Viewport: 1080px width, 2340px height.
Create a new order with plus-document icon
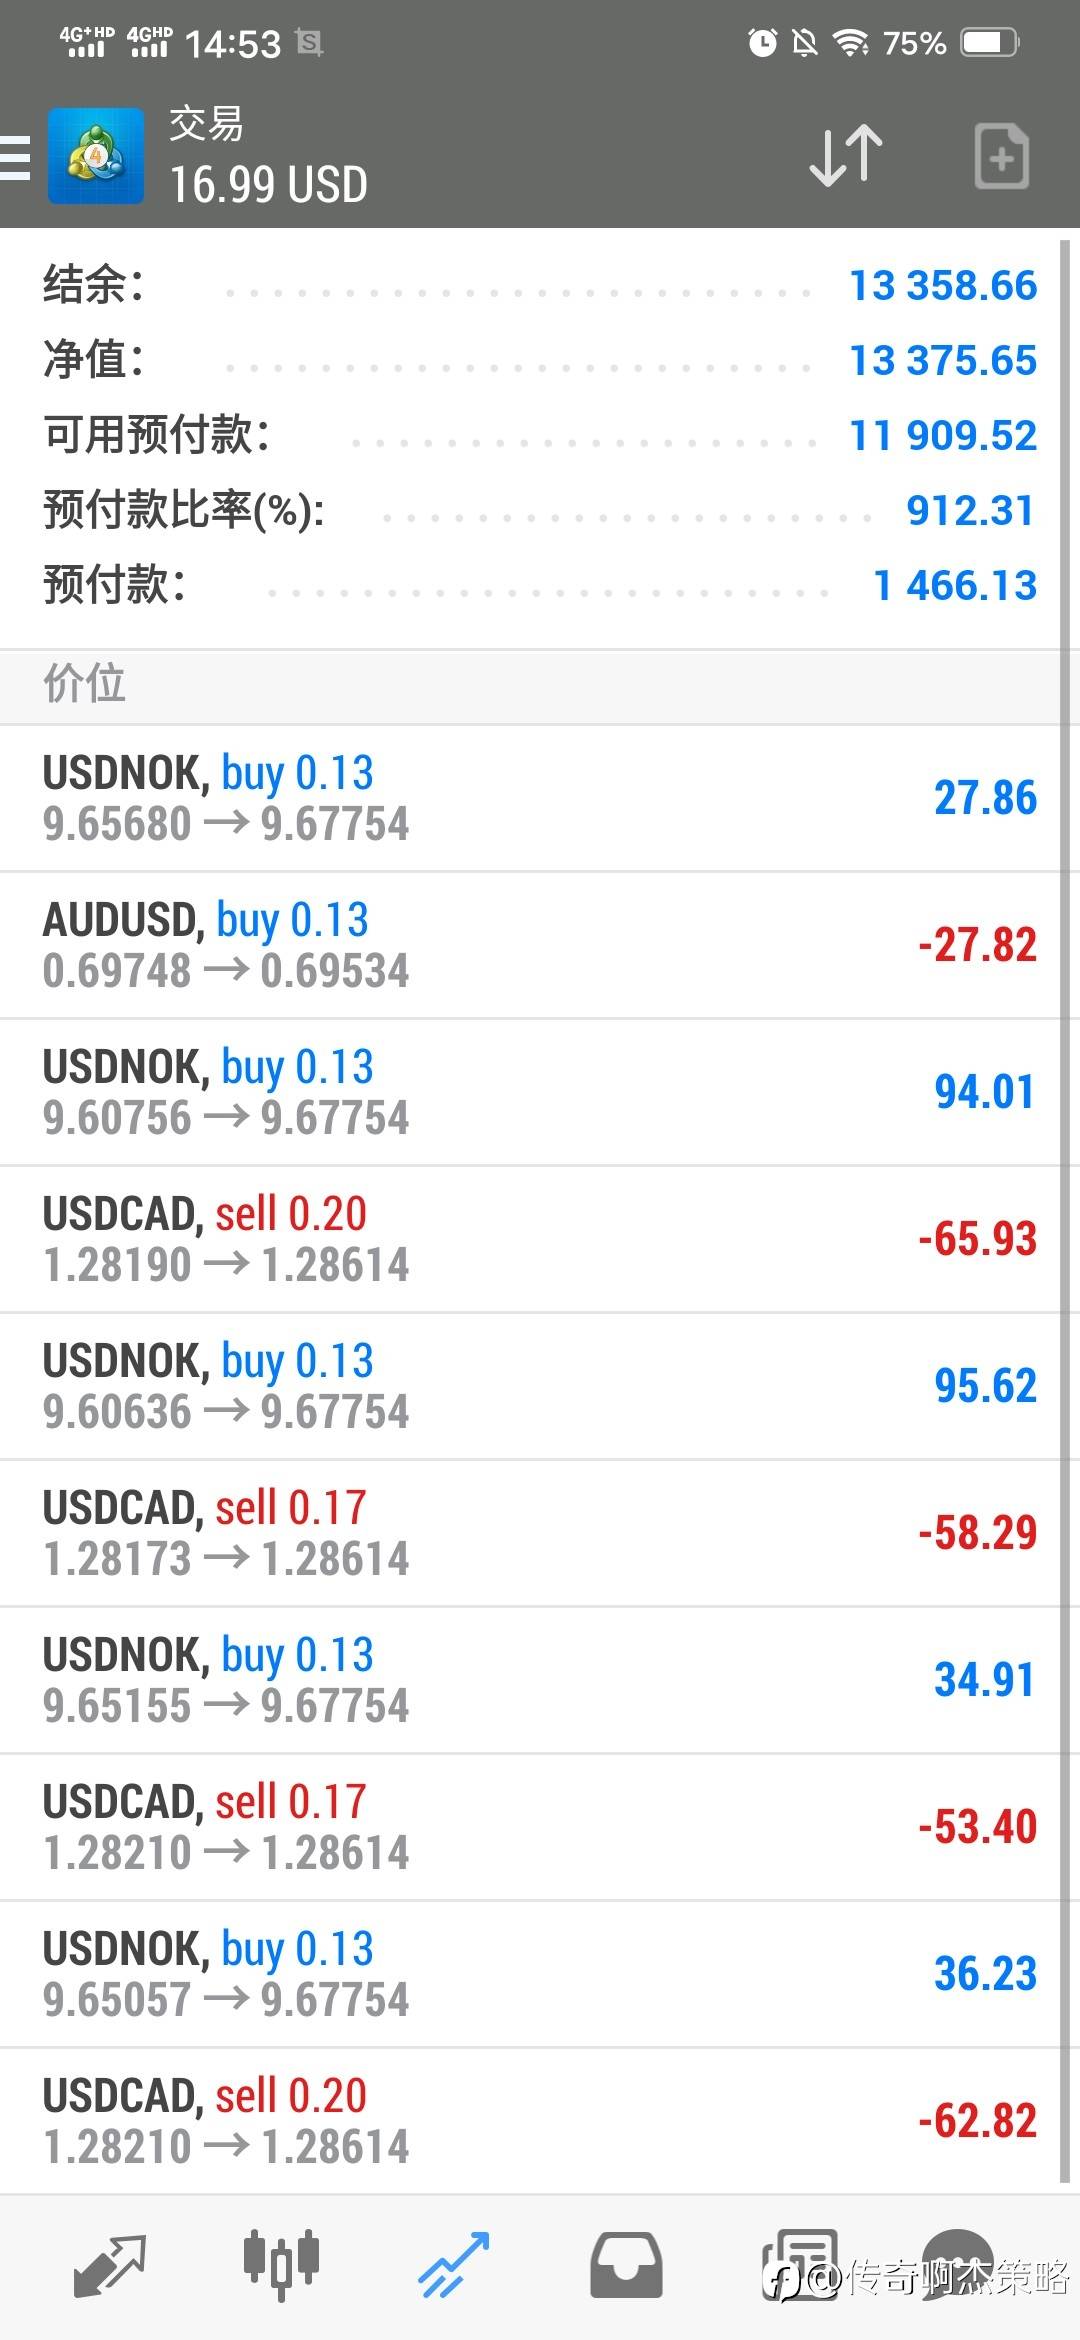[x=1001, y=157]
